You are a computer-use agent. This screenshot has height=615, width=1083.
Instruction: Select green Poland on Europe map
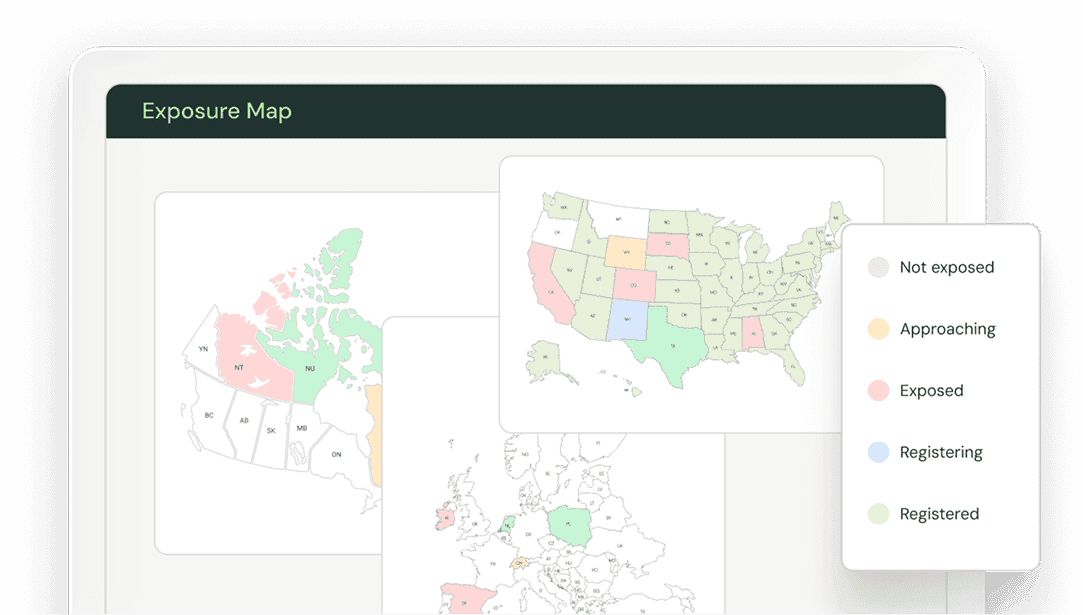pyautogui.click(x=569, y=525)
